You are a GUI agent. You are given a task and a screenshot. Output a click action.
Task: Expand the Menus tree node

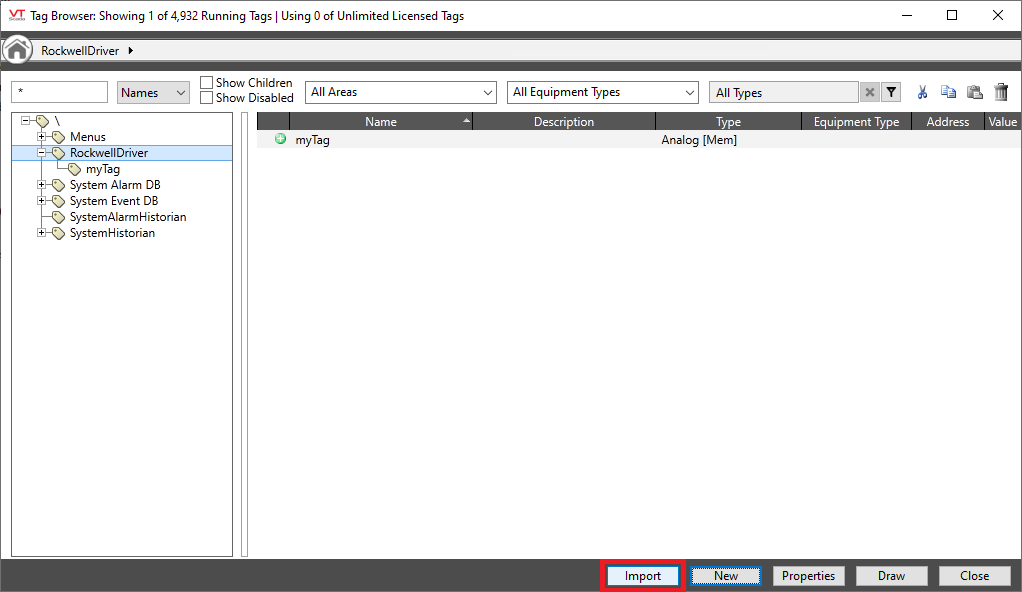[x=42, y=137]
